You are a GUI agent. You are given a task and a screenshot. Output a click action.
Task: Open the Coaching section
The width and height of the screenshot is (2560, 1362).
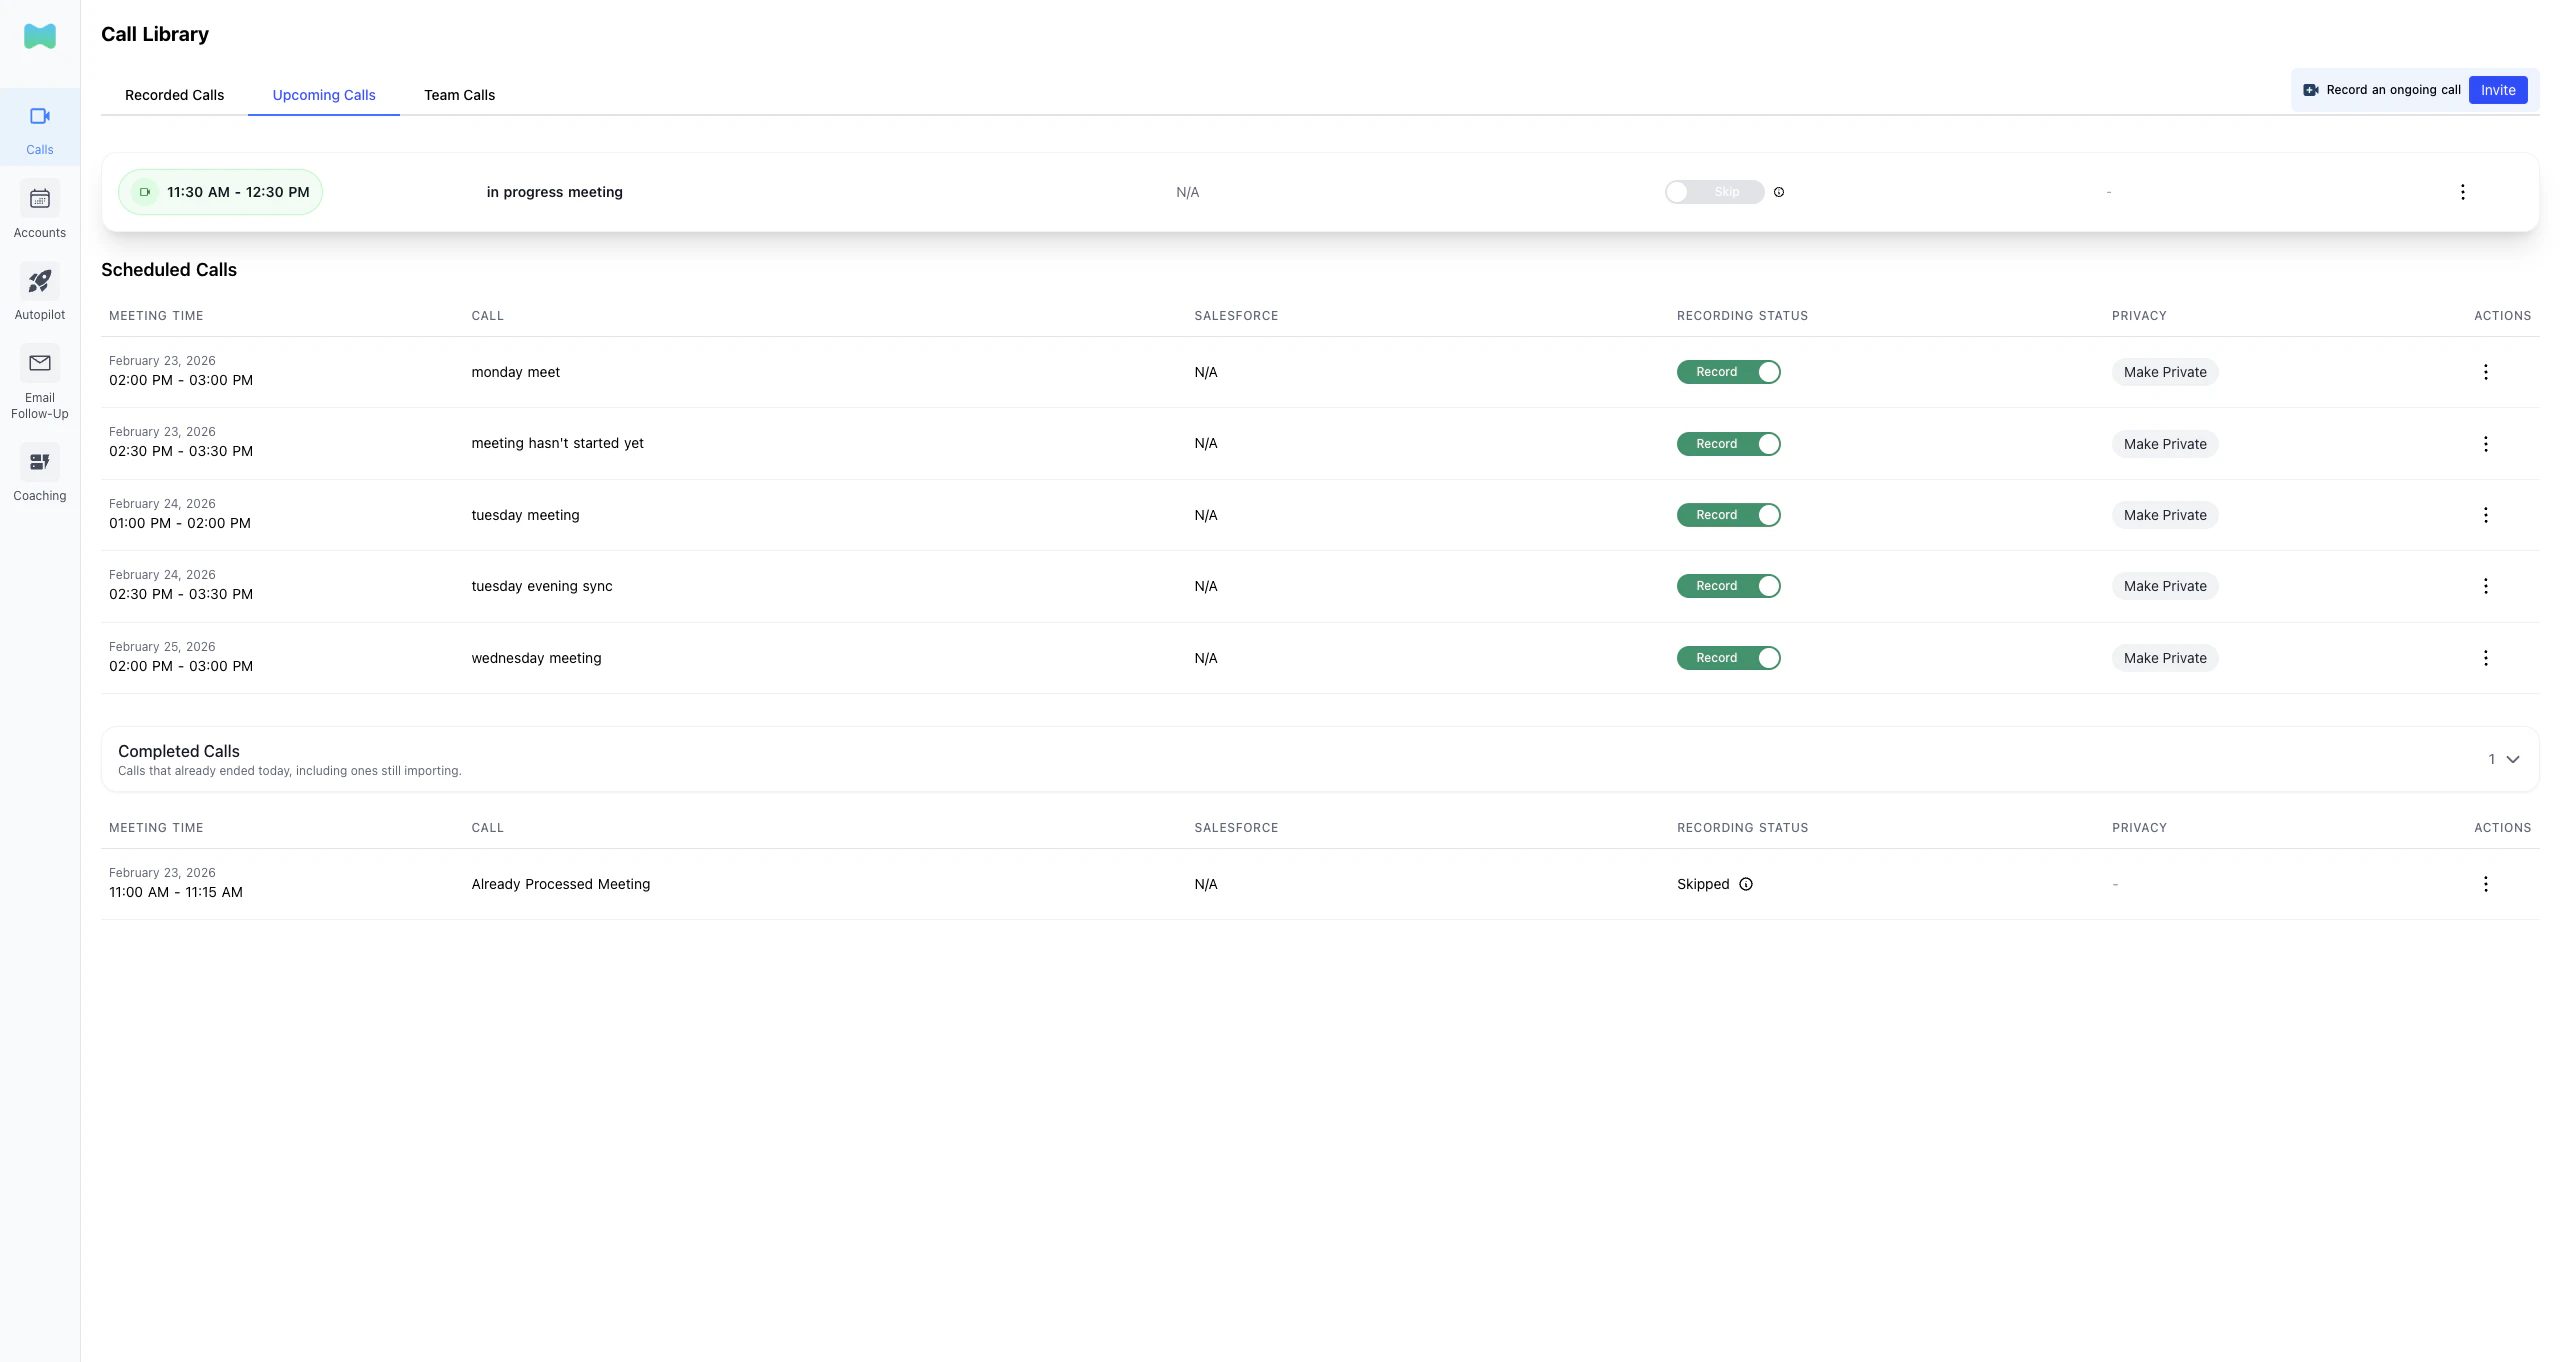[39, 473]
